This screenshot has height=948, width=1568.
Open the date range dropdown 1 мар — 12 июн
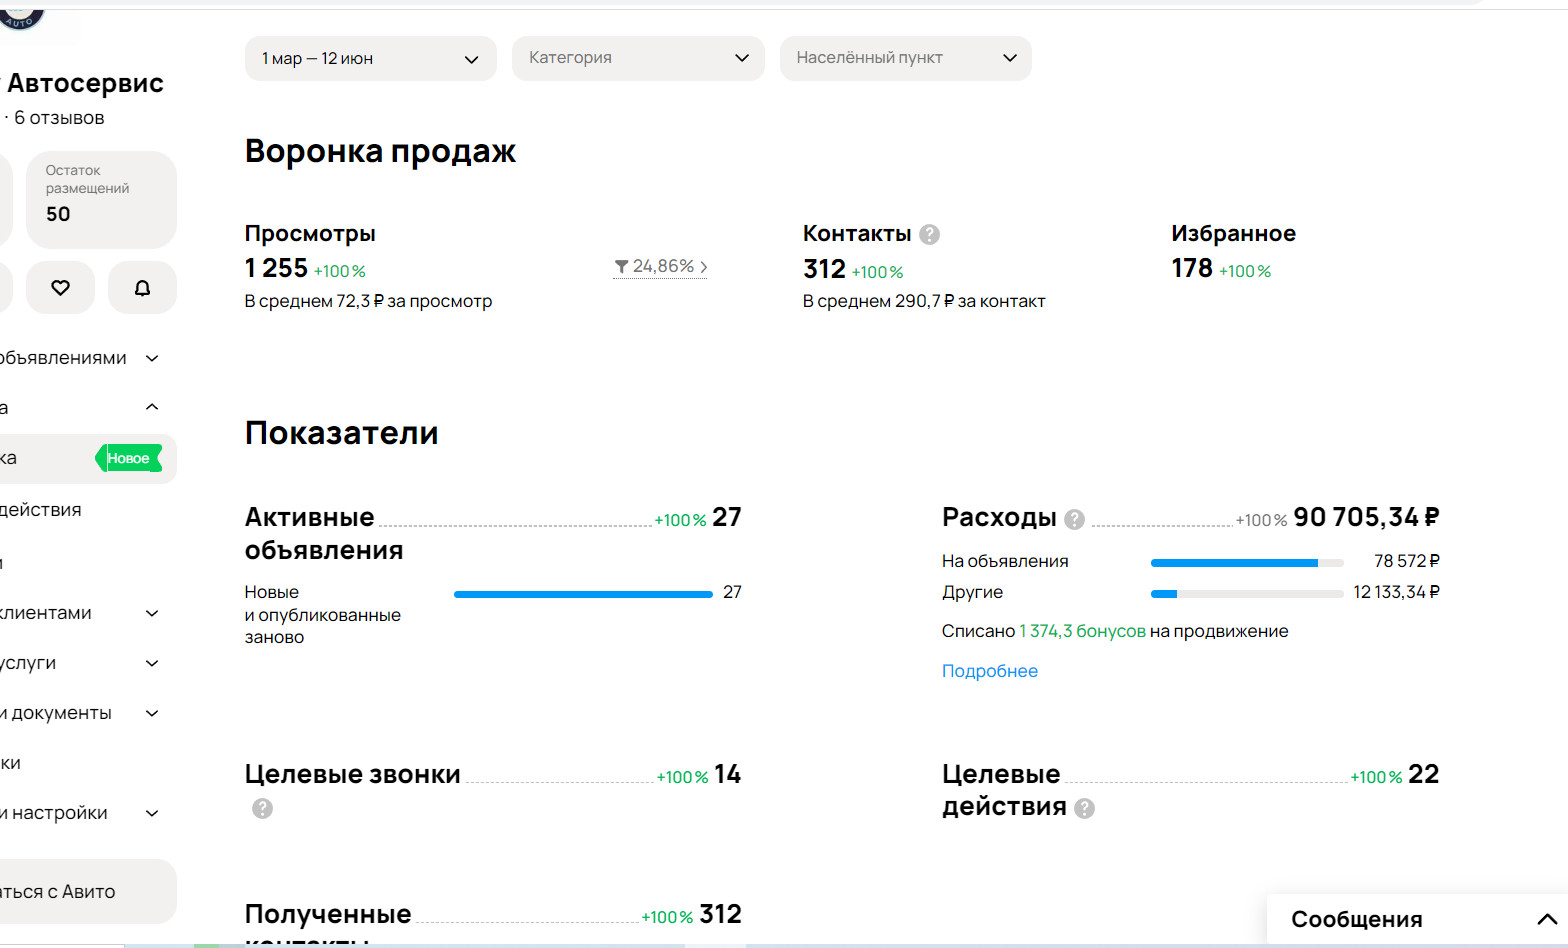click(x=371, y=59)
